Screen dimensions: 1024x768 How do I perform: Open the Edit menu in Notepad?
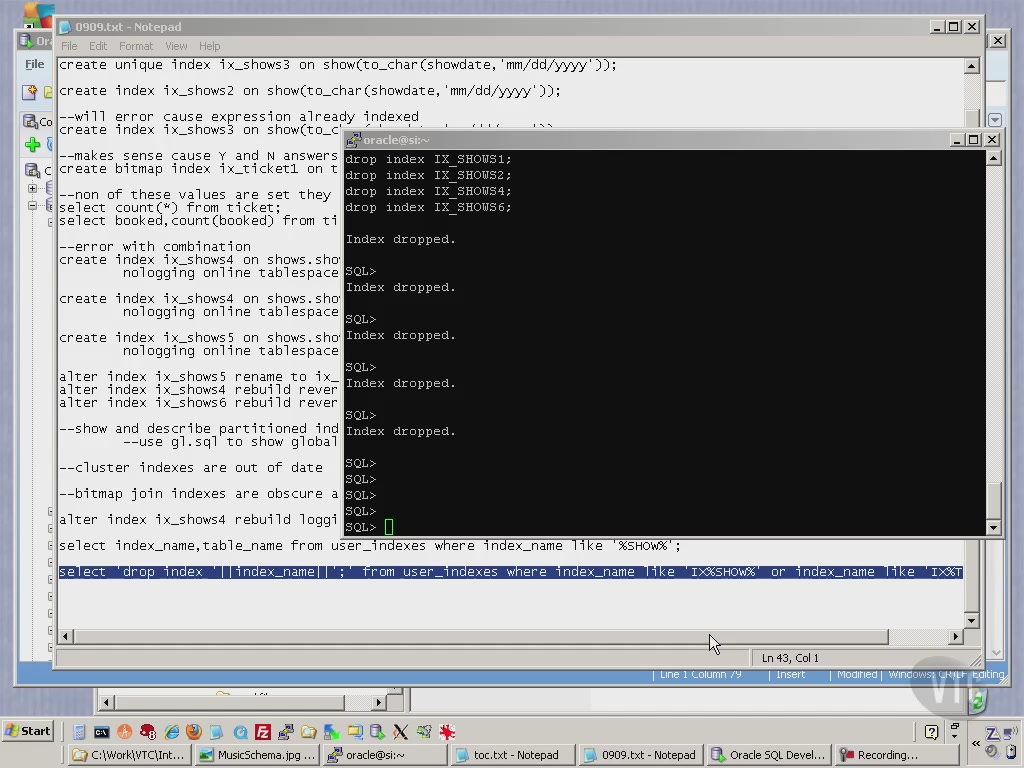(98, 46)
